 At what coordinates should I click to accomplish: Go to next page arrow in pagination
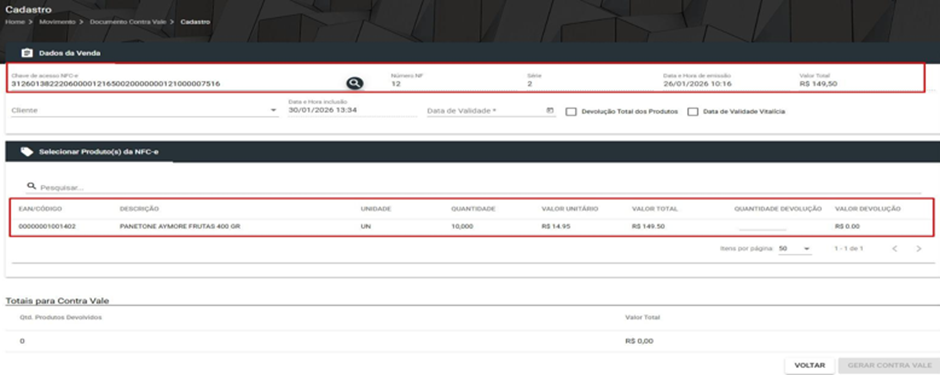919,249
